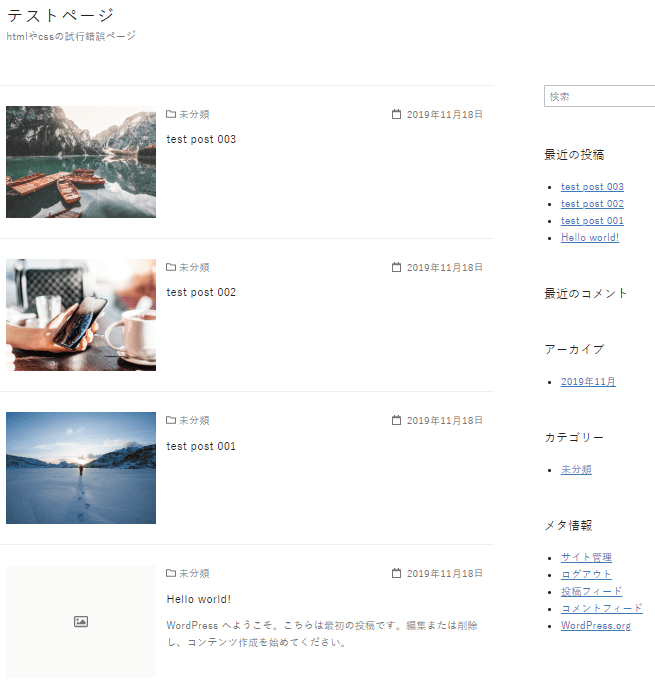The height and width of the screenshot is (681, 655).
Task: Click the calendar icon on the test post 002 row
Action: [396, 267]
